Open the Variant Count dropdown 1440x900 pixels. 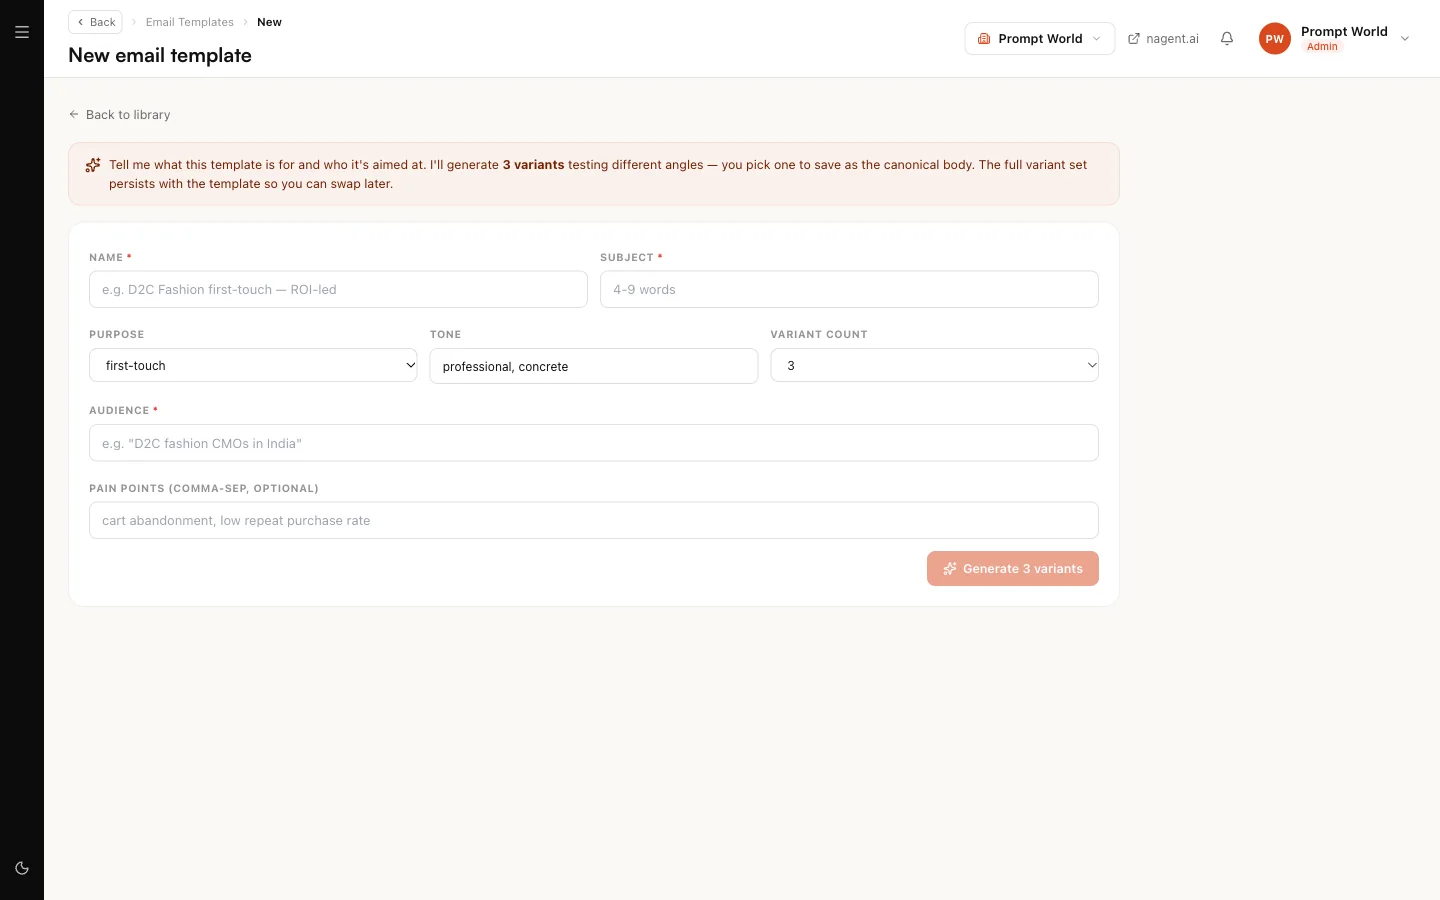point(934,366)
